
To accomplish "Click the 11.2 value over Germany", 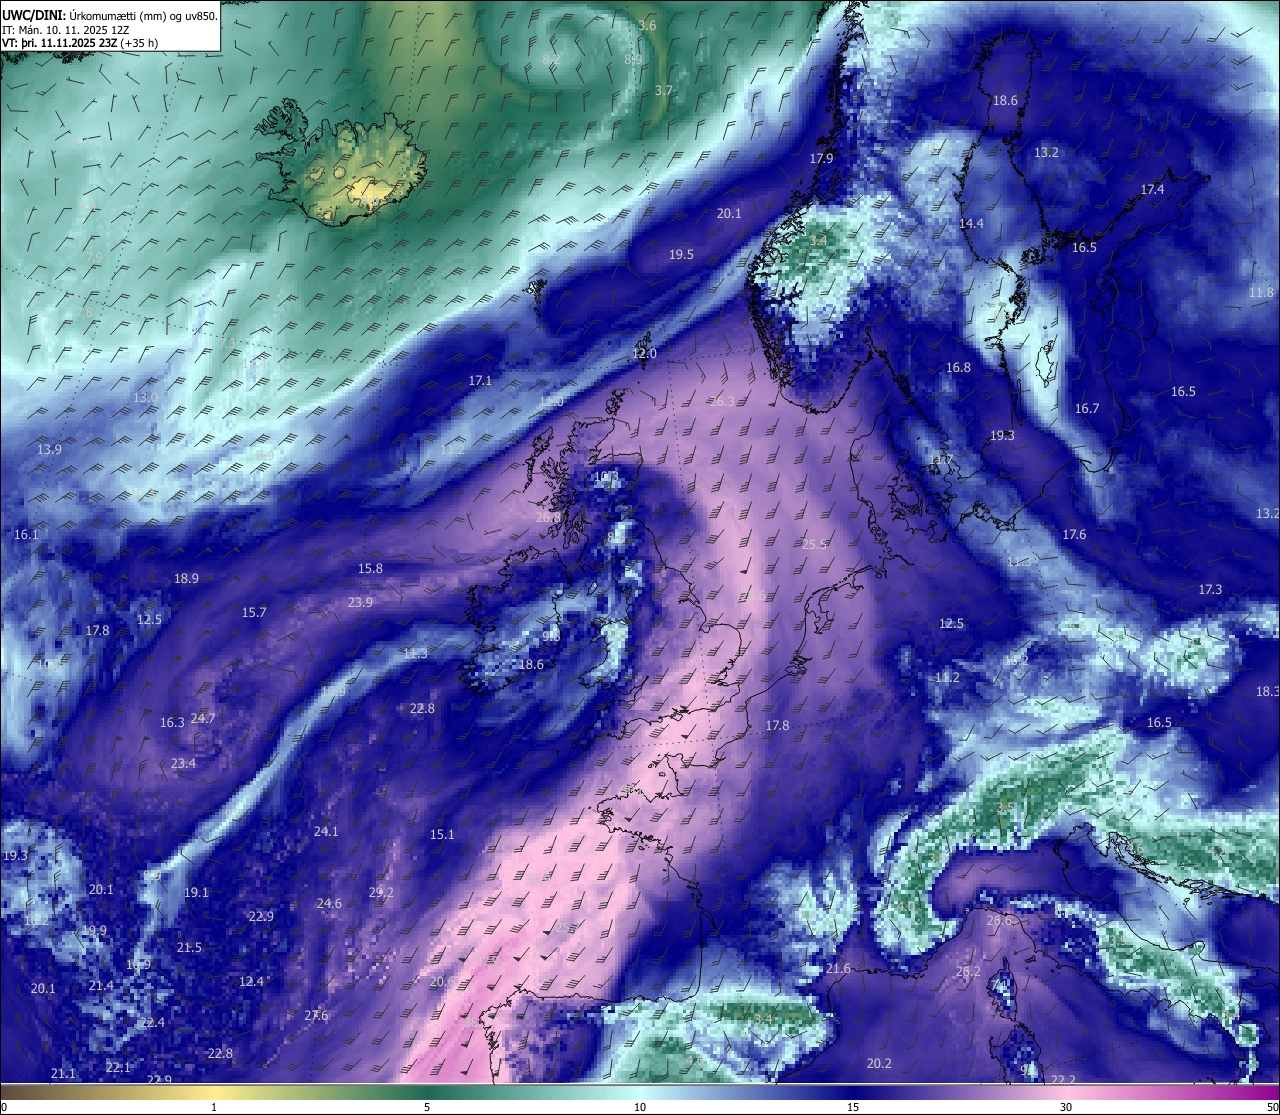I will pyautogui.click(x=947, y=677).
